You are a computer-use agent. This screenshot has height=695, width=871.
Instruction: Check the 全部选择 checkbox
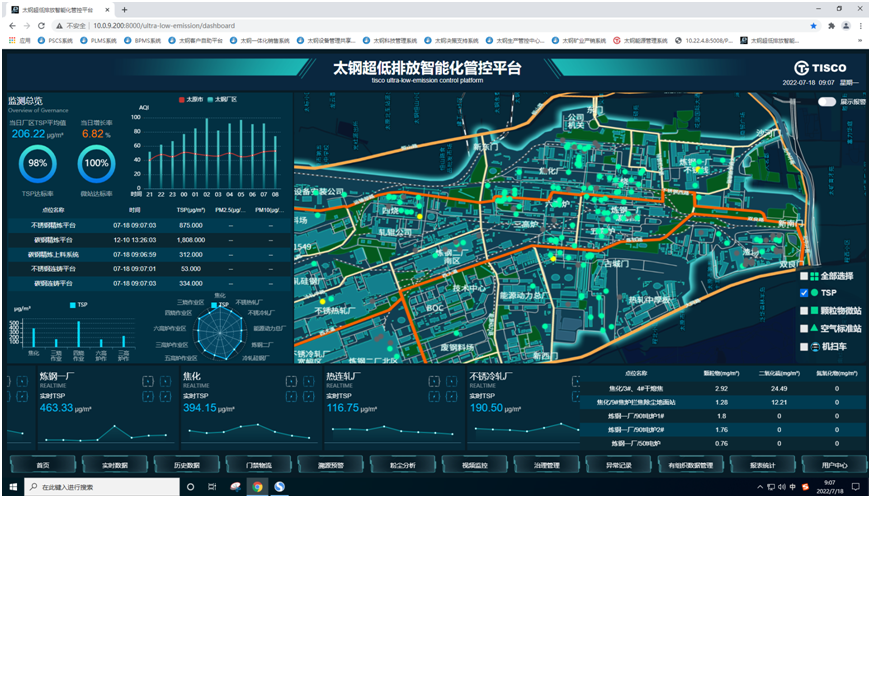click(804, 276)
